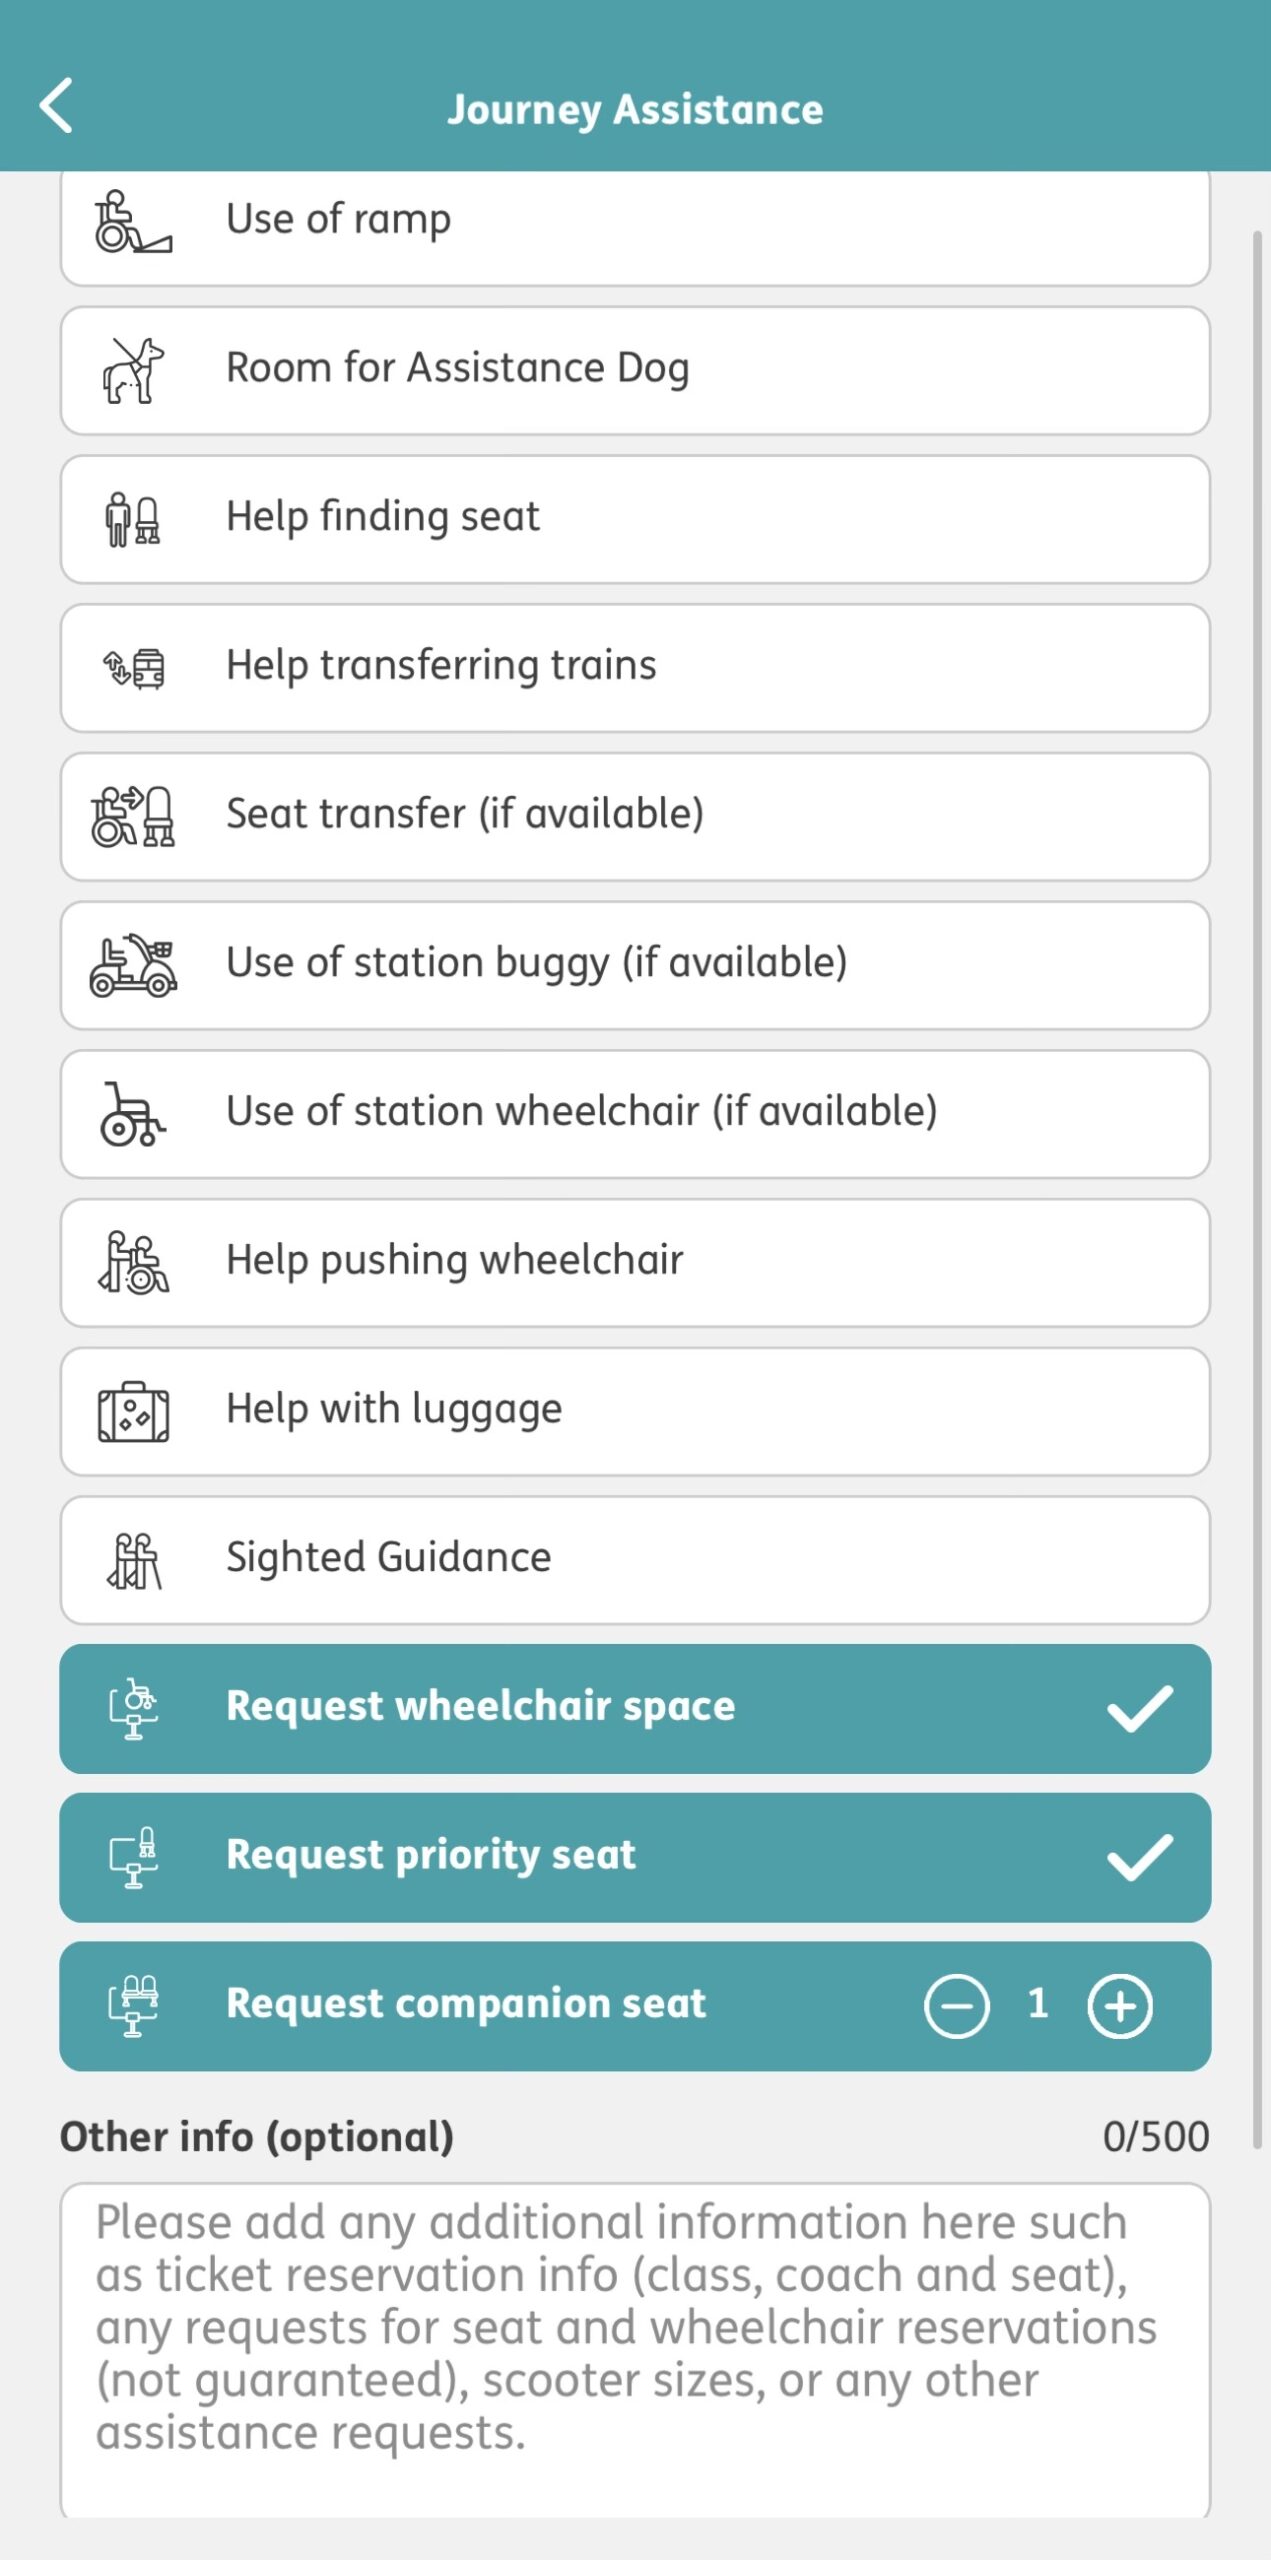Click the help finding seat icon

point(135,518)
